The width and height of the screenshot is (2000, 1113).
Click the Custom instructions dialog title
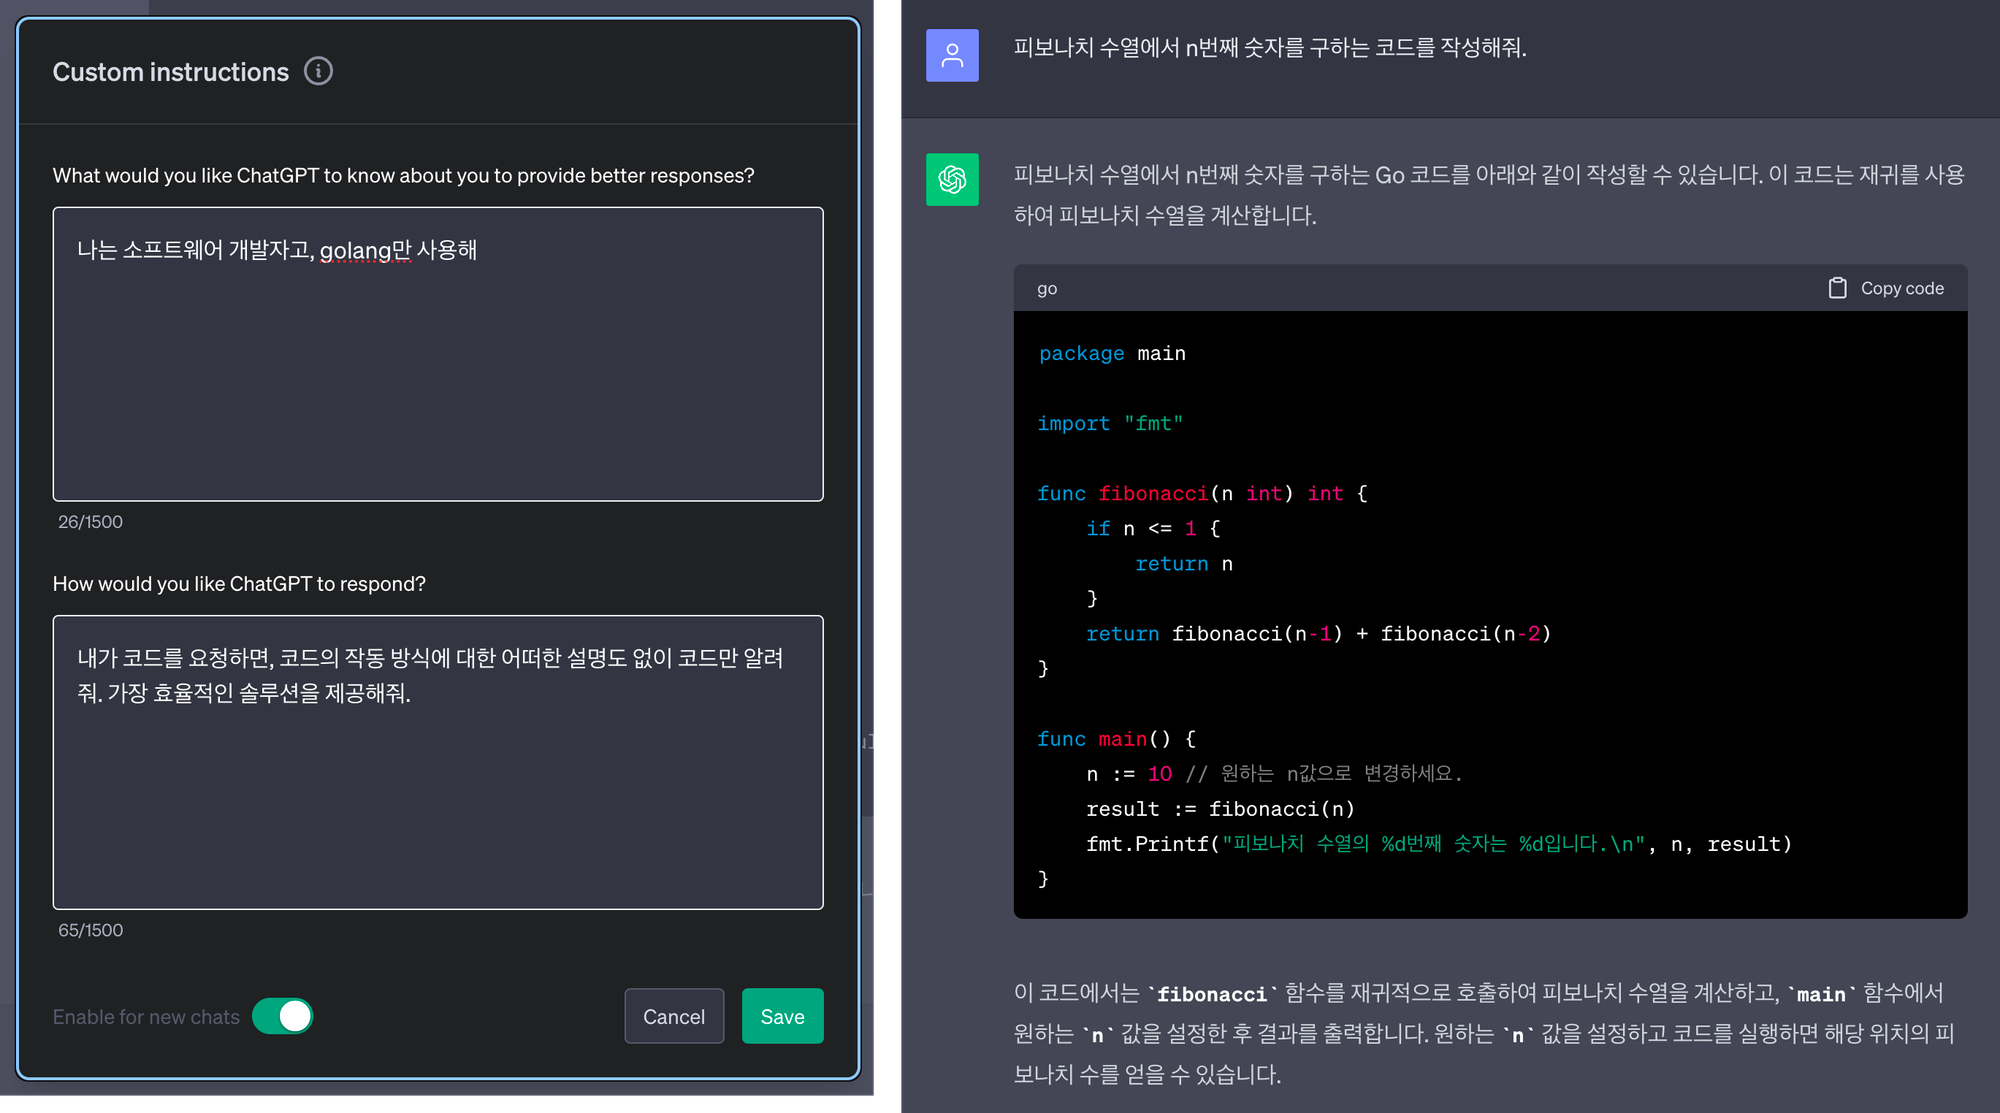pos(171,72)
